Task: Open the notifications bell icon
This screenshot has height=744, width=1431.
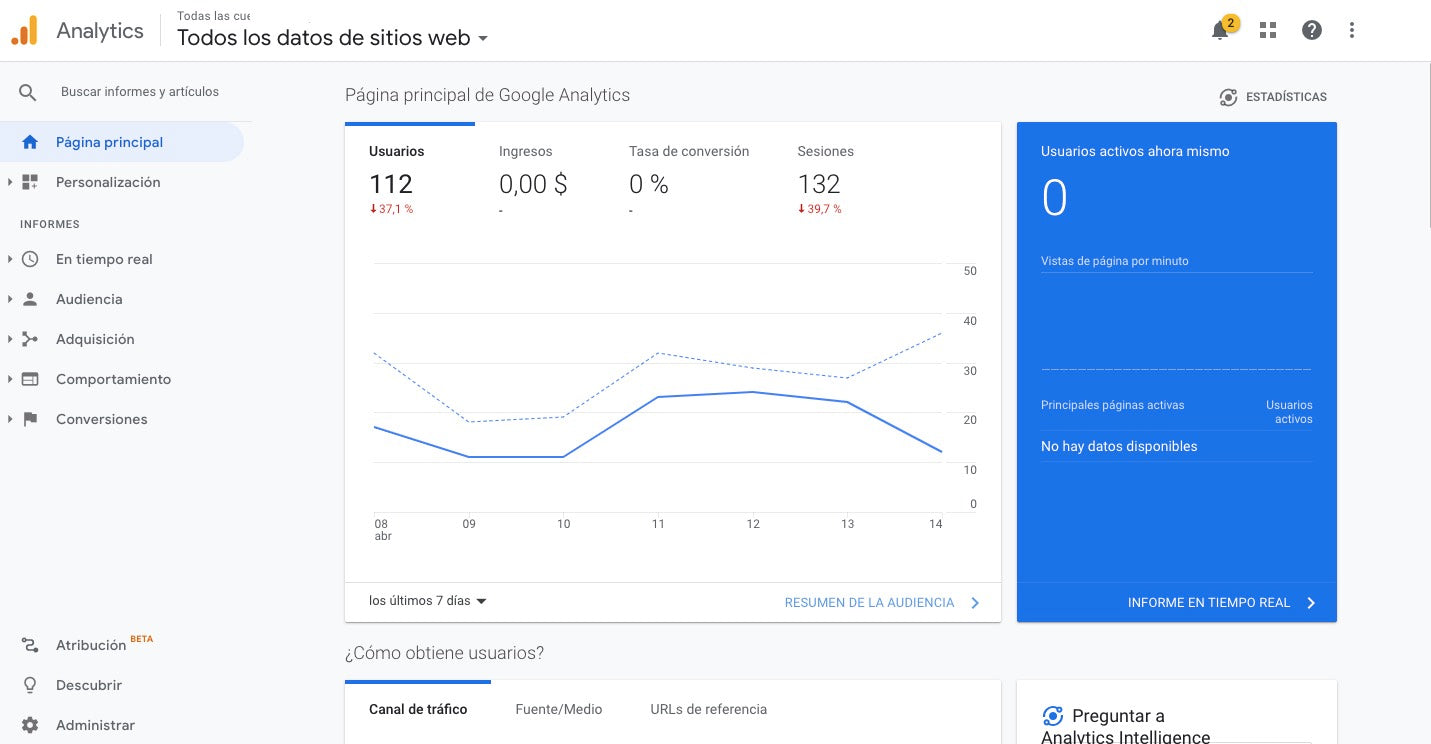Action: (1221, 30)
